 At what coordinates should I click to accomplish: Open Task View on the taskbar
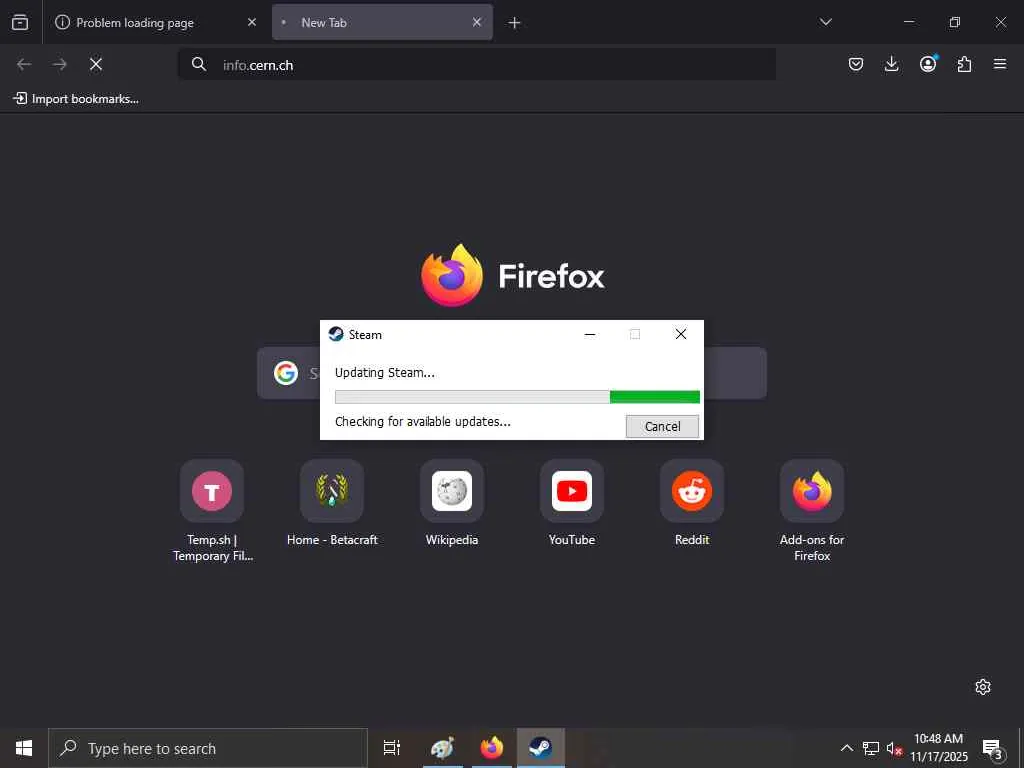(392, 748)
